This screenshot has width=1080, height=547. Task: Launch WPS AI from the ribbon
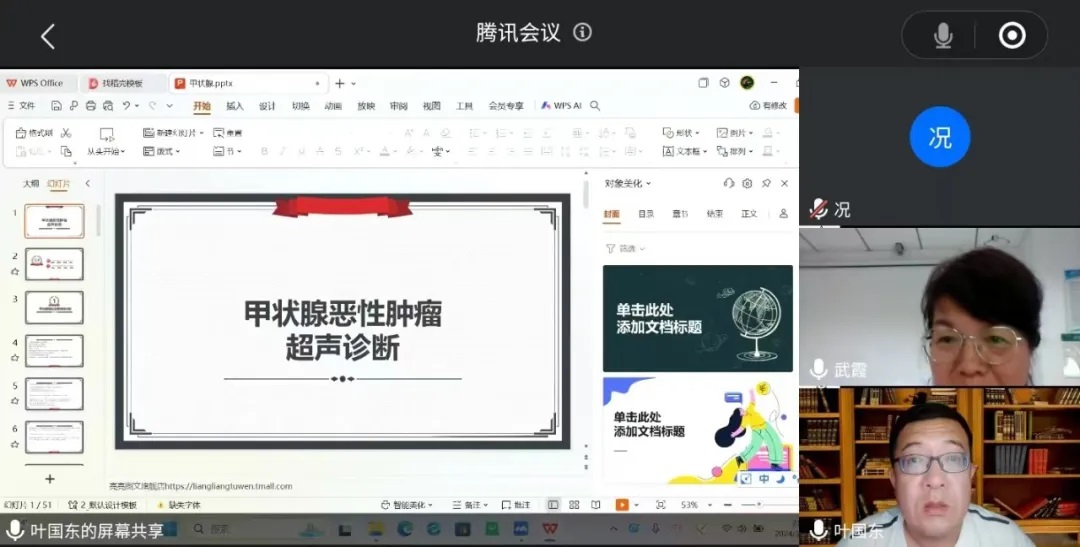tap(561, 105)
